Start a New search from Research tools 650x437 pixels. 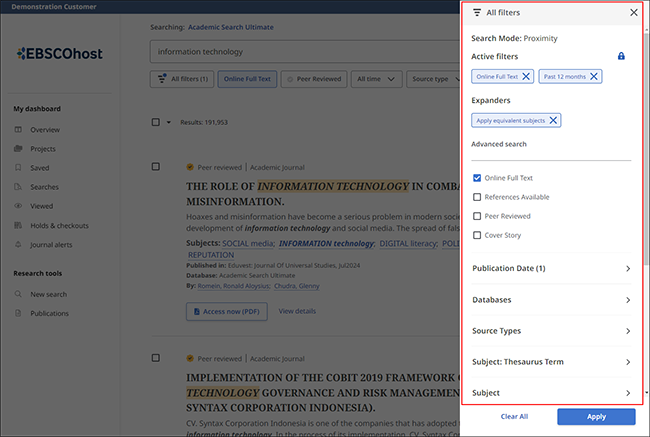coord(48,294)
